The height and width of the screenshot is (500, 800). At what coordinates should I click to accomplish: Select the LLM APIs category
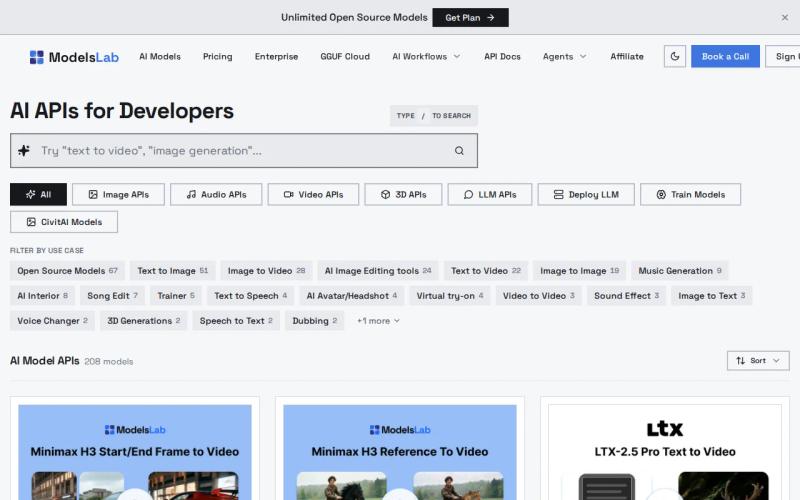coord(490,194)
